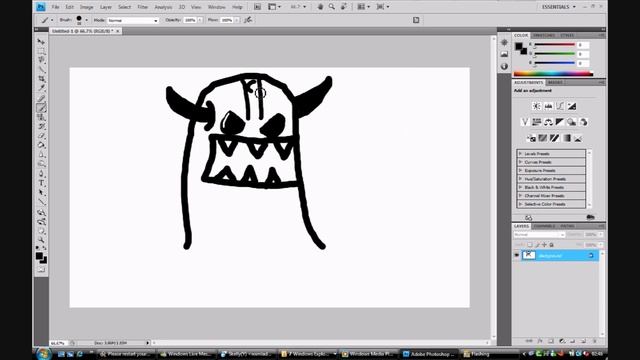The width and height of the screenshot is (640, 360).
Task: Open the Image menu
Action: point(86,7)
